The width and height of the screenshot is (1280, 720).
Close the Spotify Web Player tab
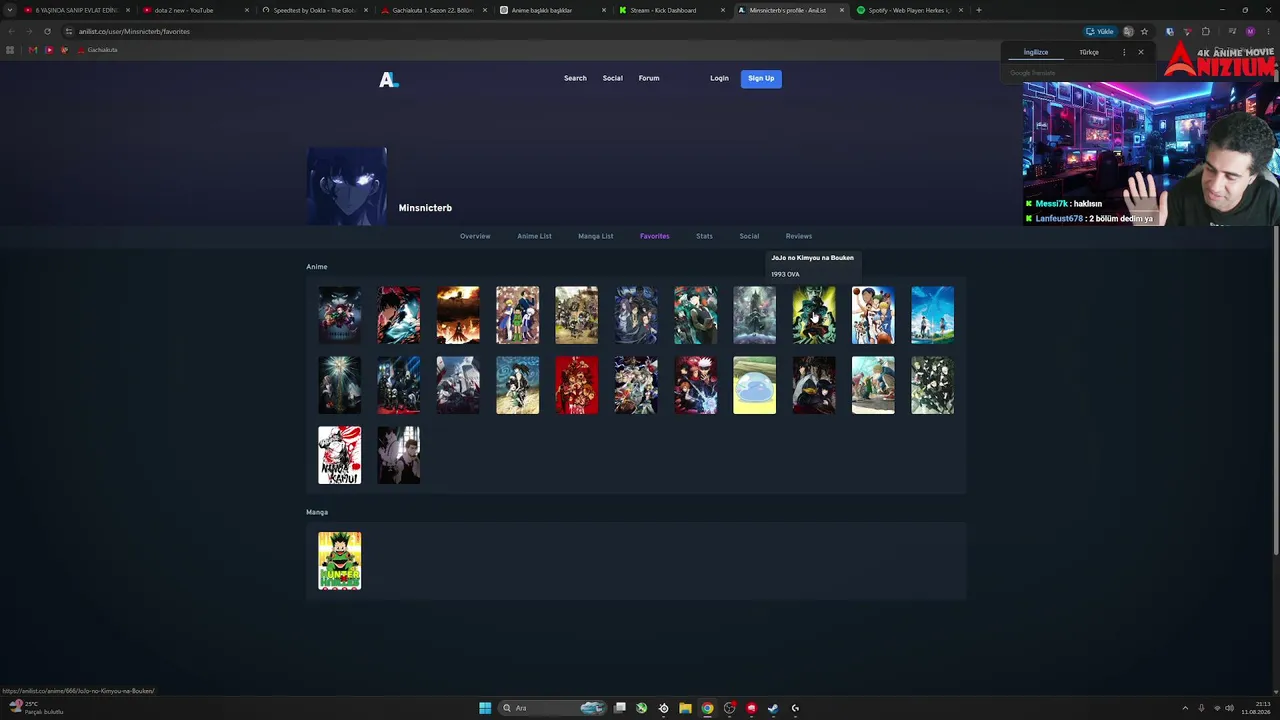[961, 10]
